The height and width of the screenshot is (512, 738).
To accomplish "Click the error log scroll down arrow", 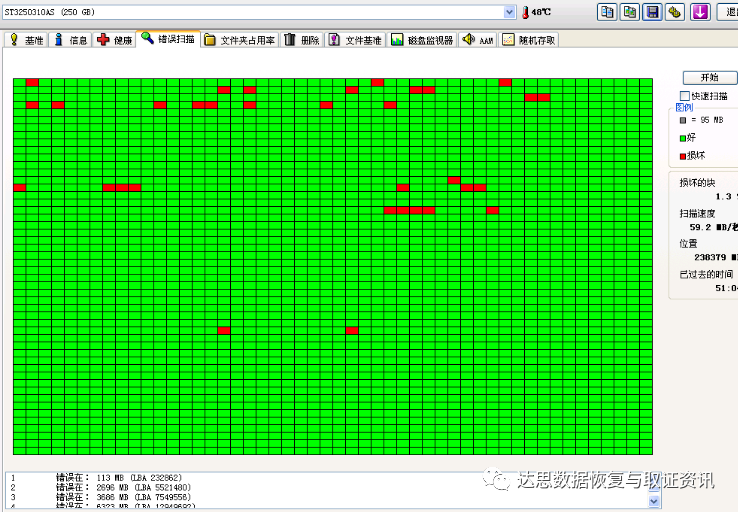I will click(654, 502).
